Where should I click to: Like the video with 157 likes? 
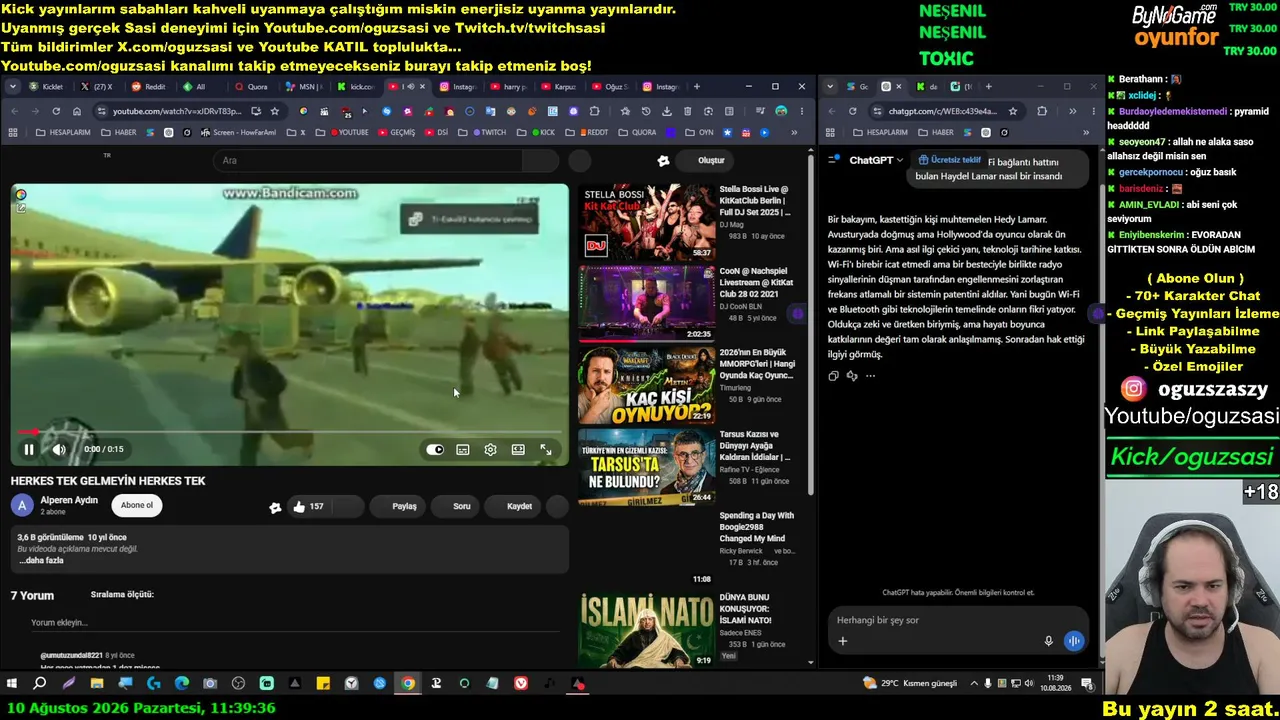[309, 507]
